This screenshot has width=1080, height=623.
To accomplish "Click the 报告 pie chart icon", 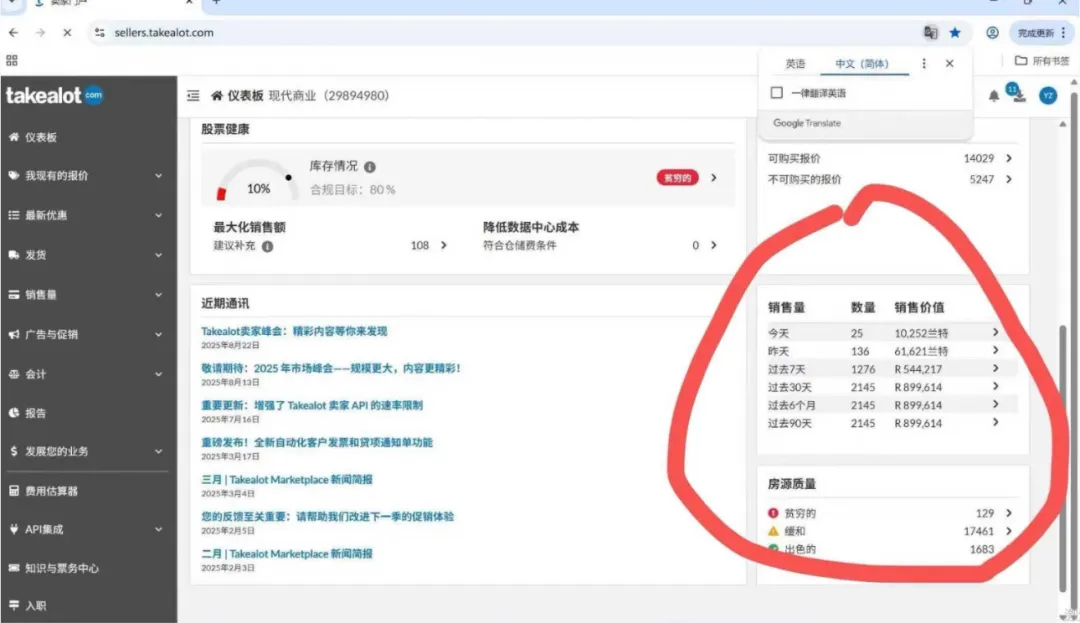I will (x=14, y=413).
